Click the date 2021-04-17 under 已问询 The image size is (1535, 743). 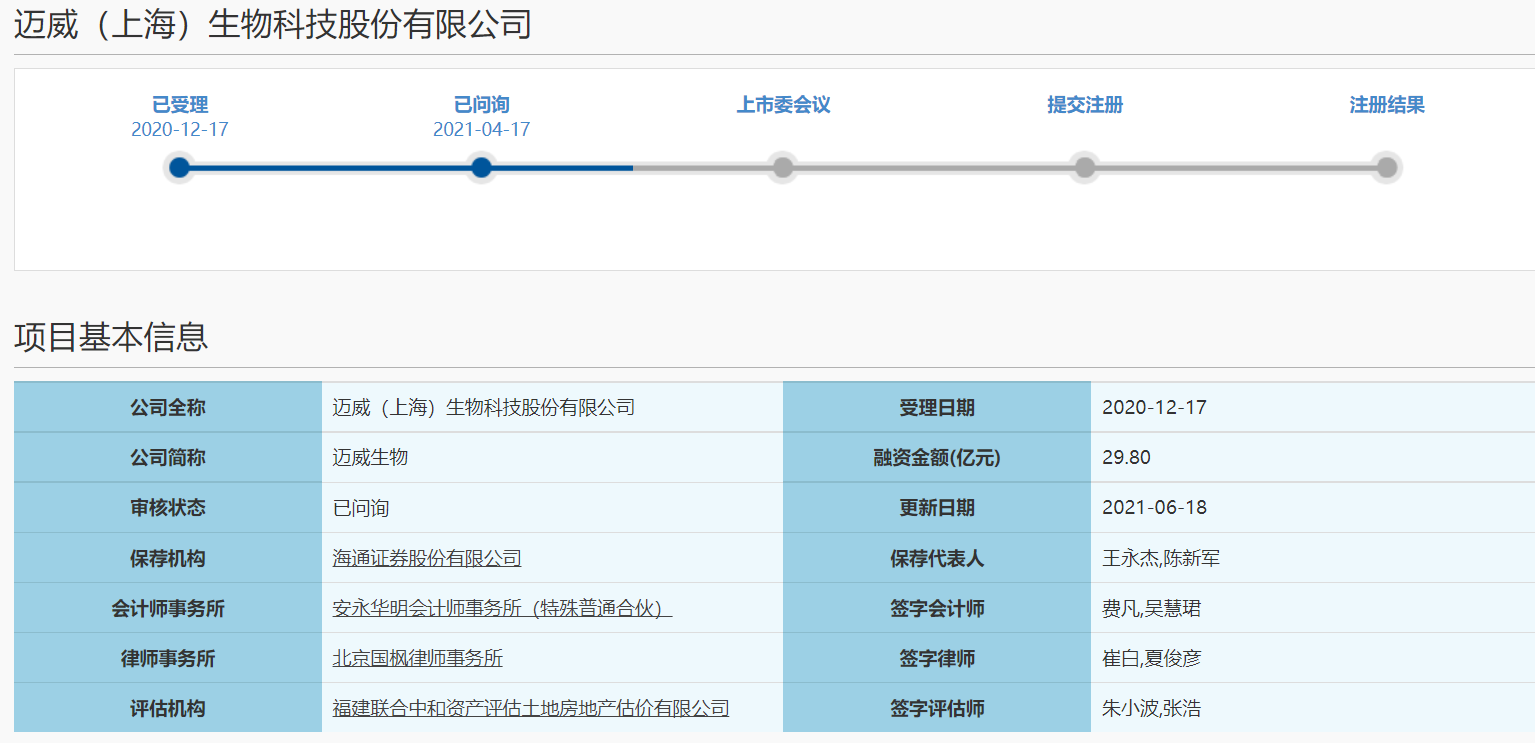point(482,130)
